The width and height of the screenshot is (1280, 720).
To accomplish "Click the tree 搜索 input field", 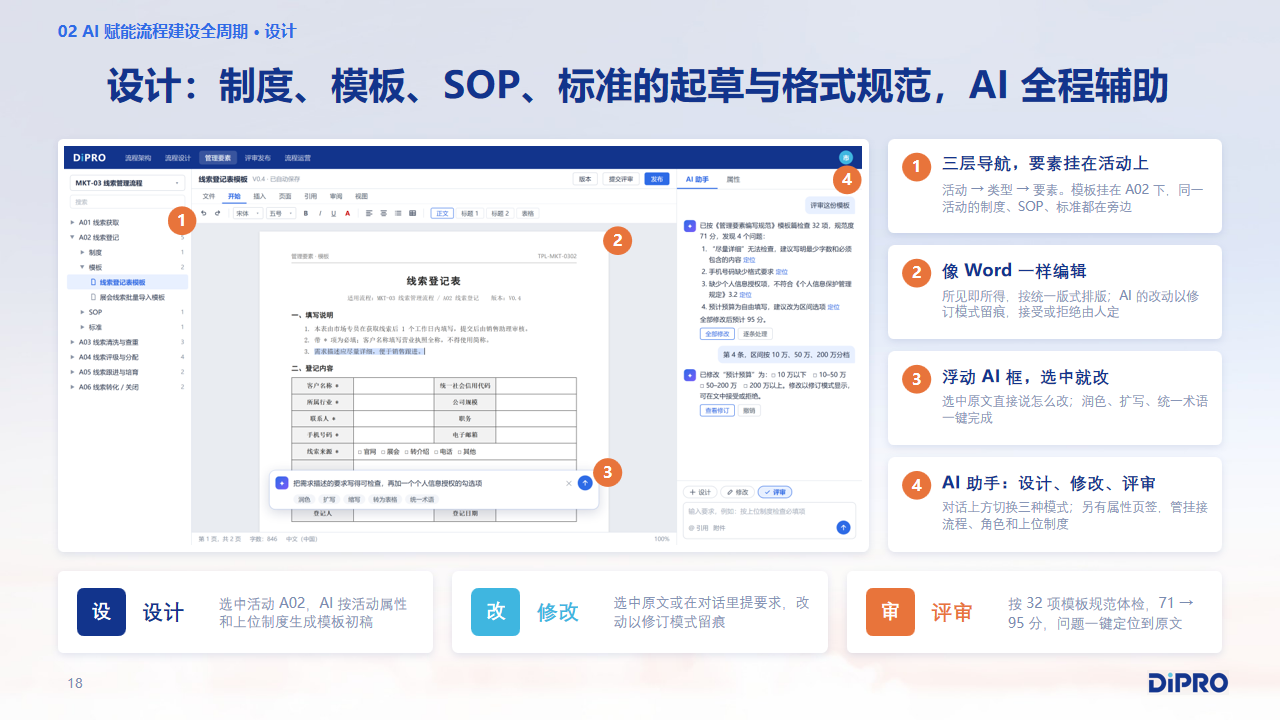I will [x=127, y=201].
